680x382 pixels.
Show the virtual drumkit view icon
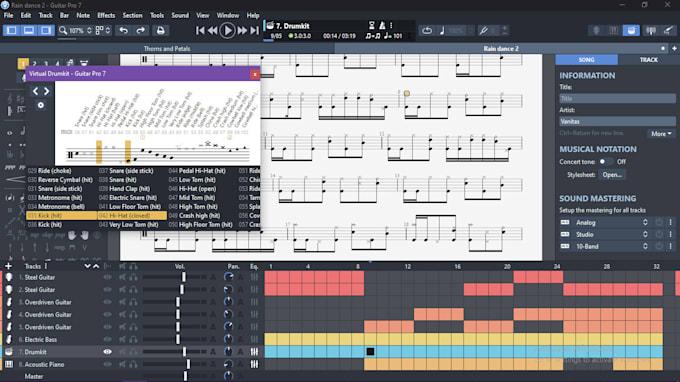pos(631,30)
